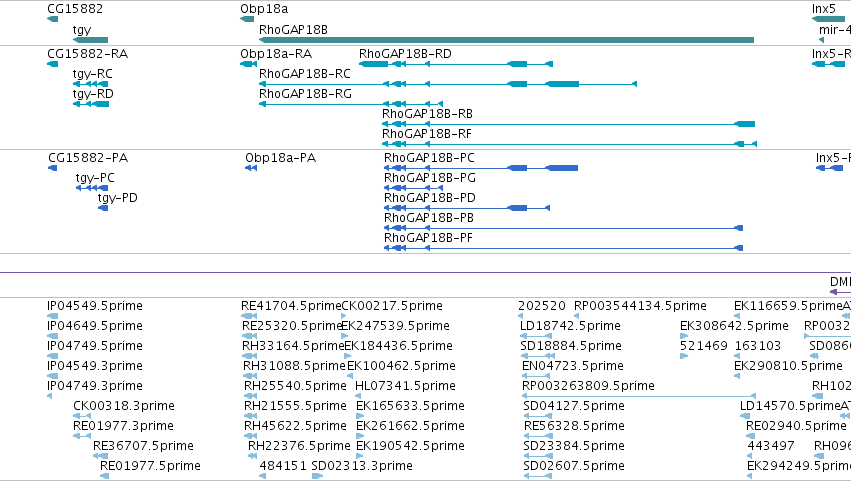Open EST RH25540.5prime

[295, 387]
